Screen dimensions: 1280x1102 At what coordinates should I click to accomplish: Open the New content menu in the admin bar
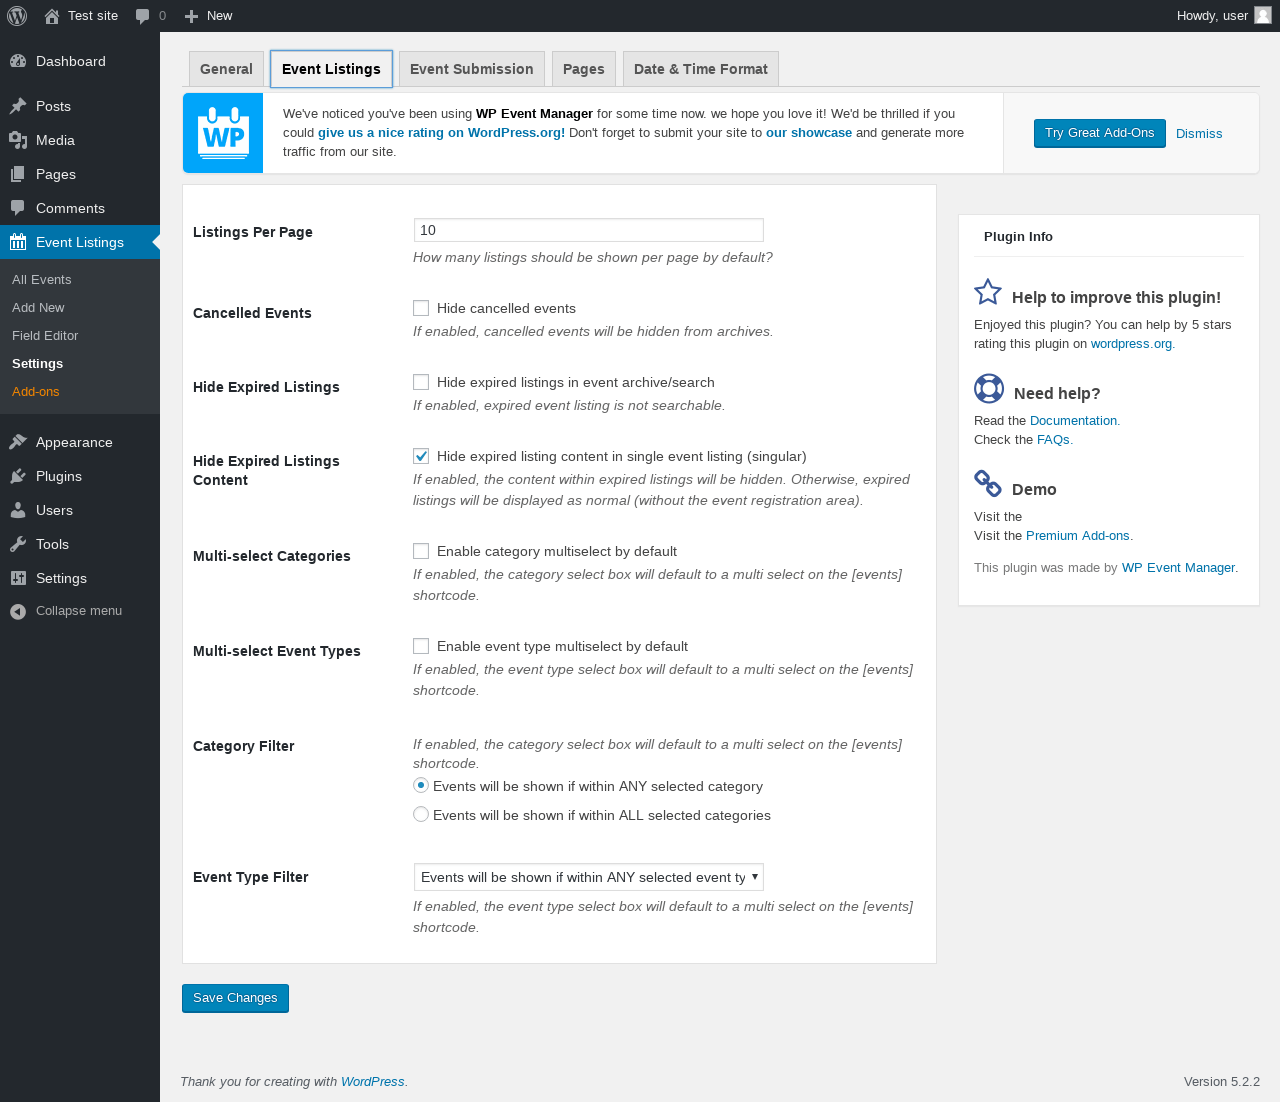[x=209, y=16]
